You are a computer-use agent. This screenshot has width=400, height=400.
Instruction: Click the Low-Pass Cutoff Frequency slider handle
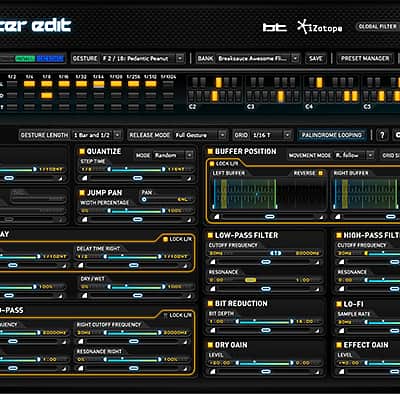pyautogui.click(x=275, y=253)
